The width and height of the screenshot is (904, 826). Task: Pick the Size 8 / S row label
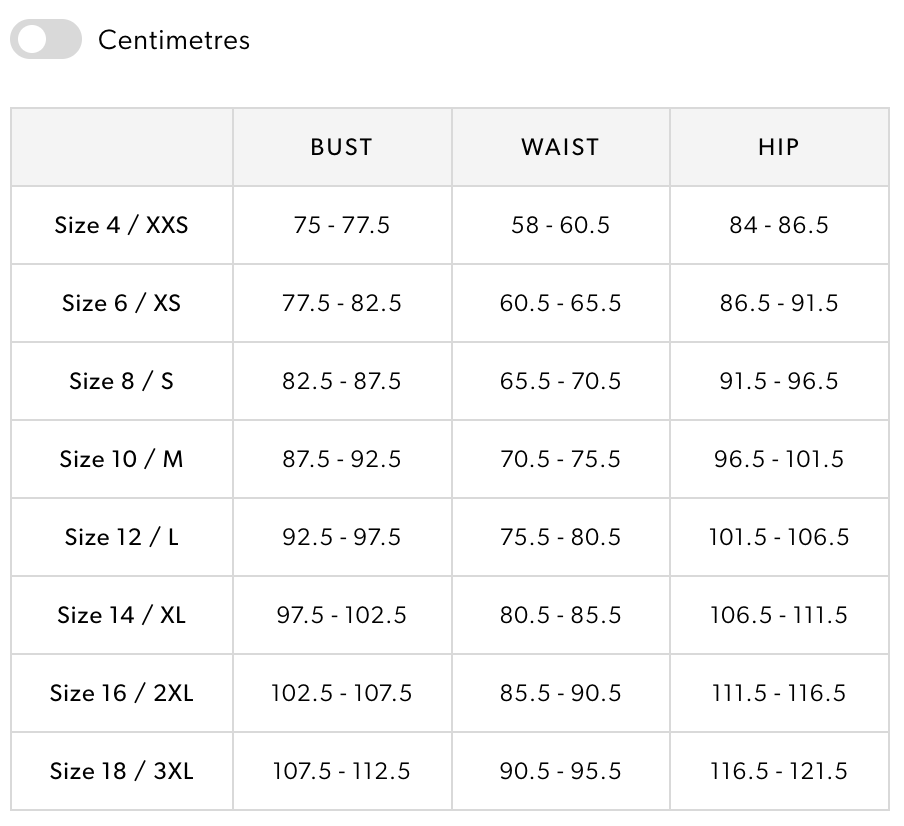[121, 381]
